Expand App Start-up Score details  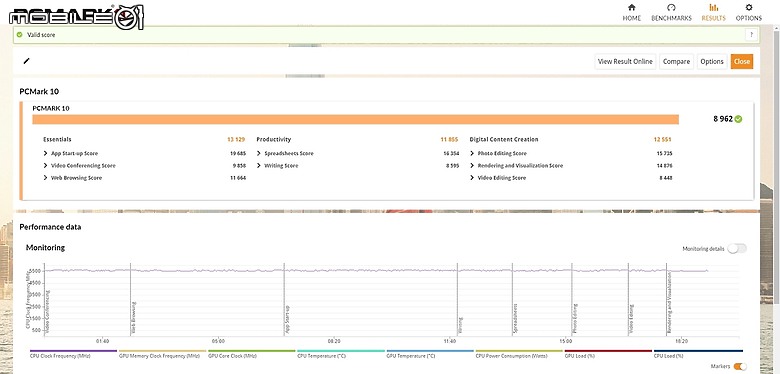click(45, 154)
